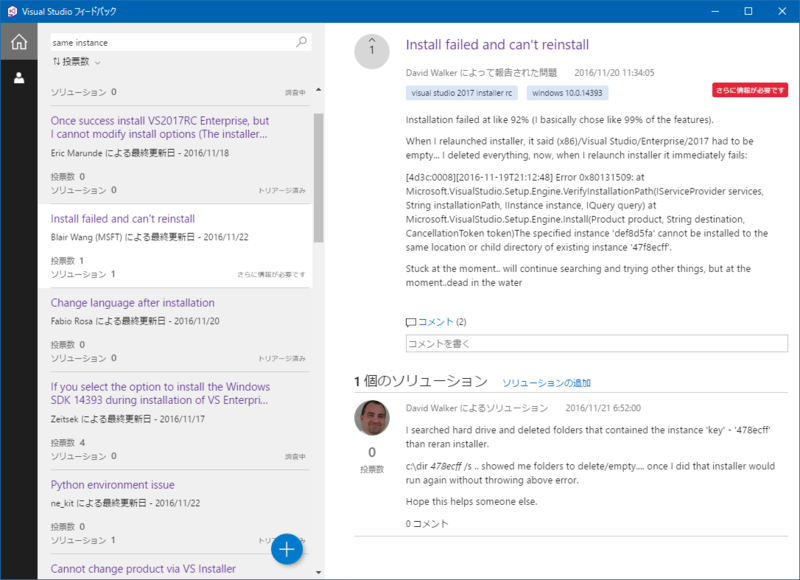Click the solution vote count '0'

tap(372, 452)
